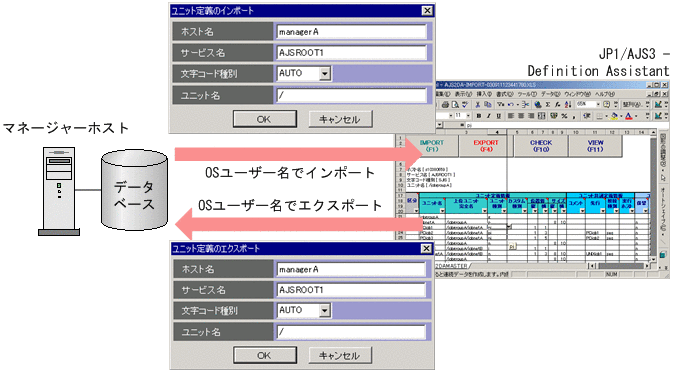Click the AutoSum sigma icon

pos(548,105)
